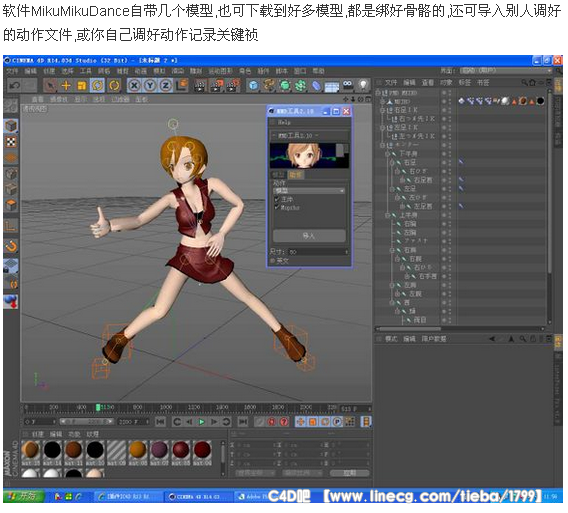This screenshot has height=513, width=568.
Task: Toggle visibility dot for 右足IK row
Action: 444,109
